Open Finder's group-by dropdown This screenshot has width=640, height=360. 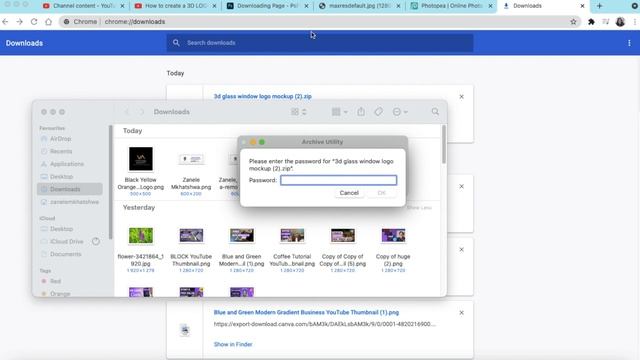[x=340, y=112]
